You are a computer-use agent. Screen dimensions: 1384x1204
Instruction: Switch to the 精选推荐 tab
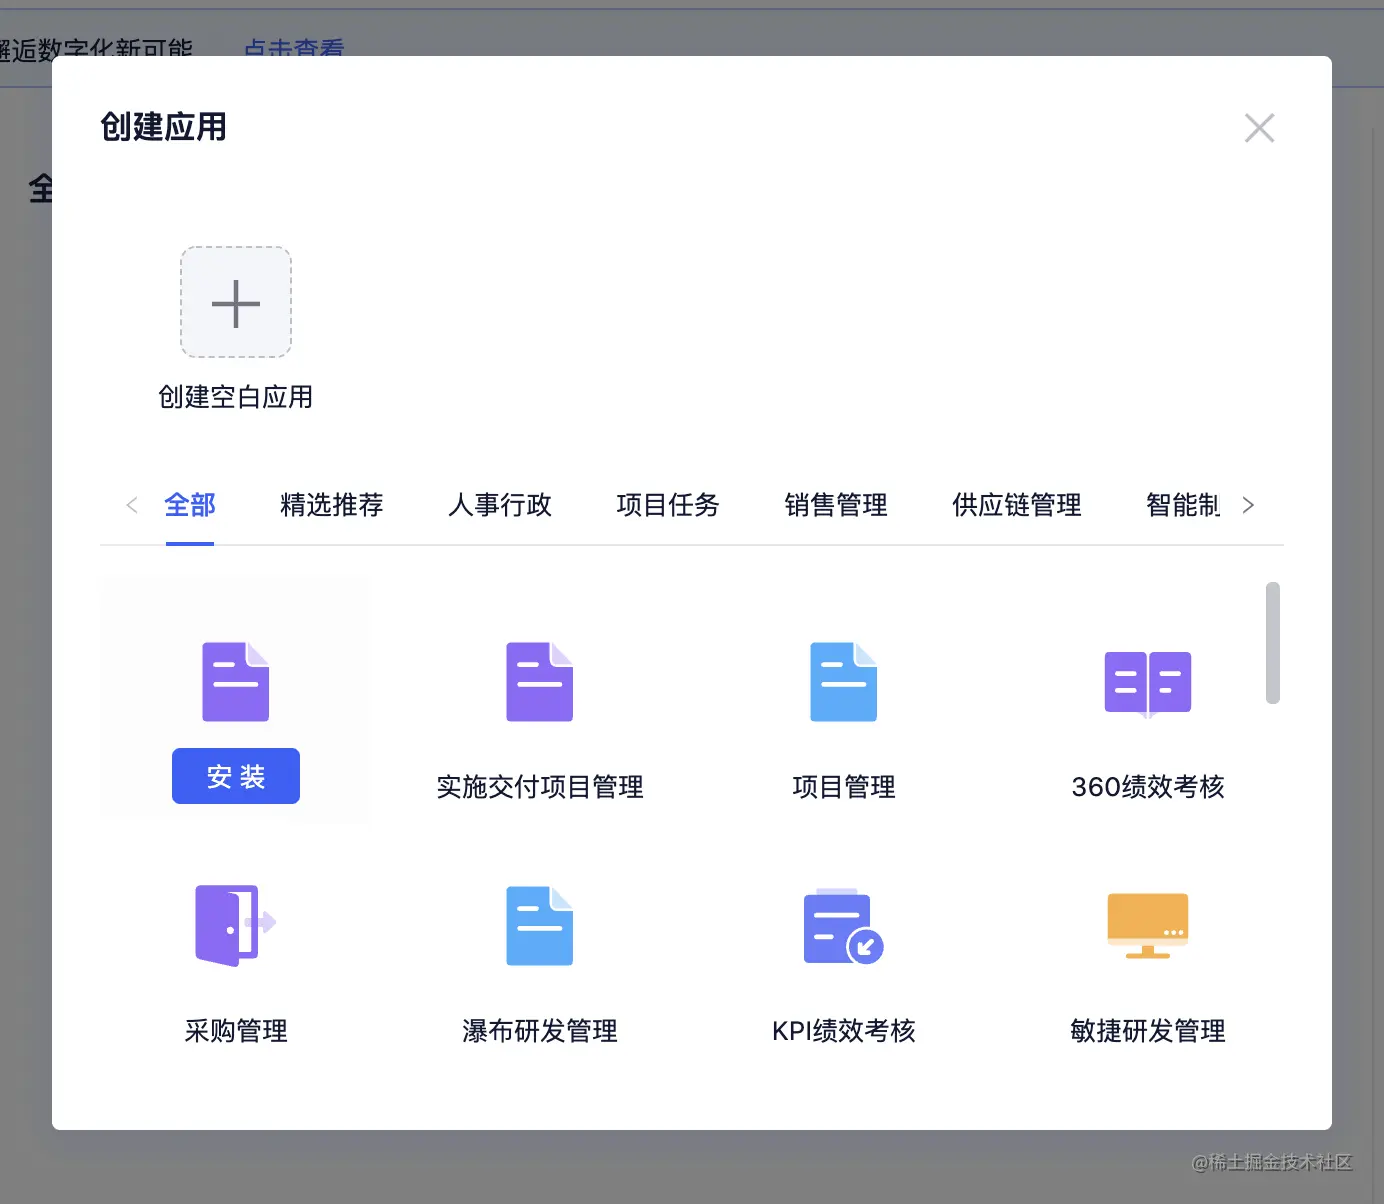pyautogui.click(x=332, y=505)
